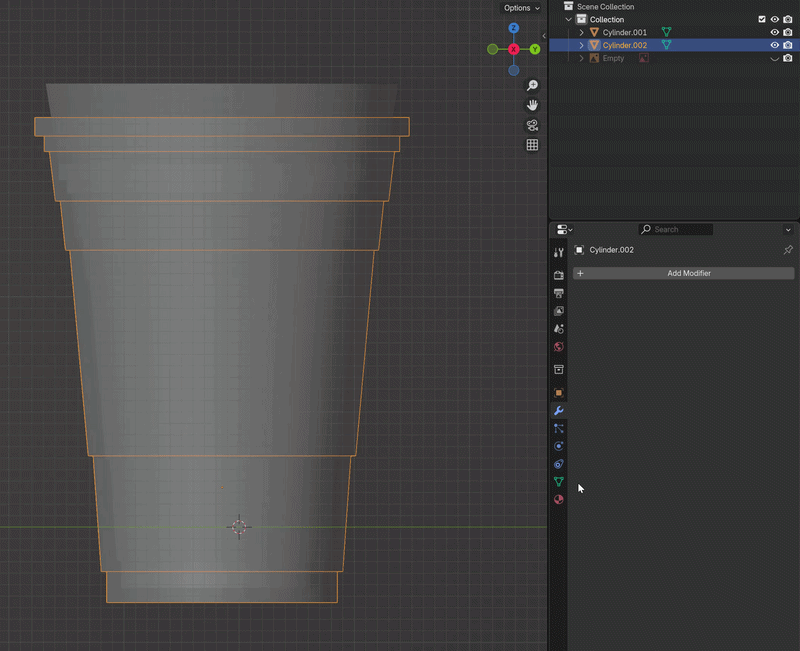Click the pan view hand icon
Screen dimensions: 800x651
pyautogui.click(x=532, y=105)
